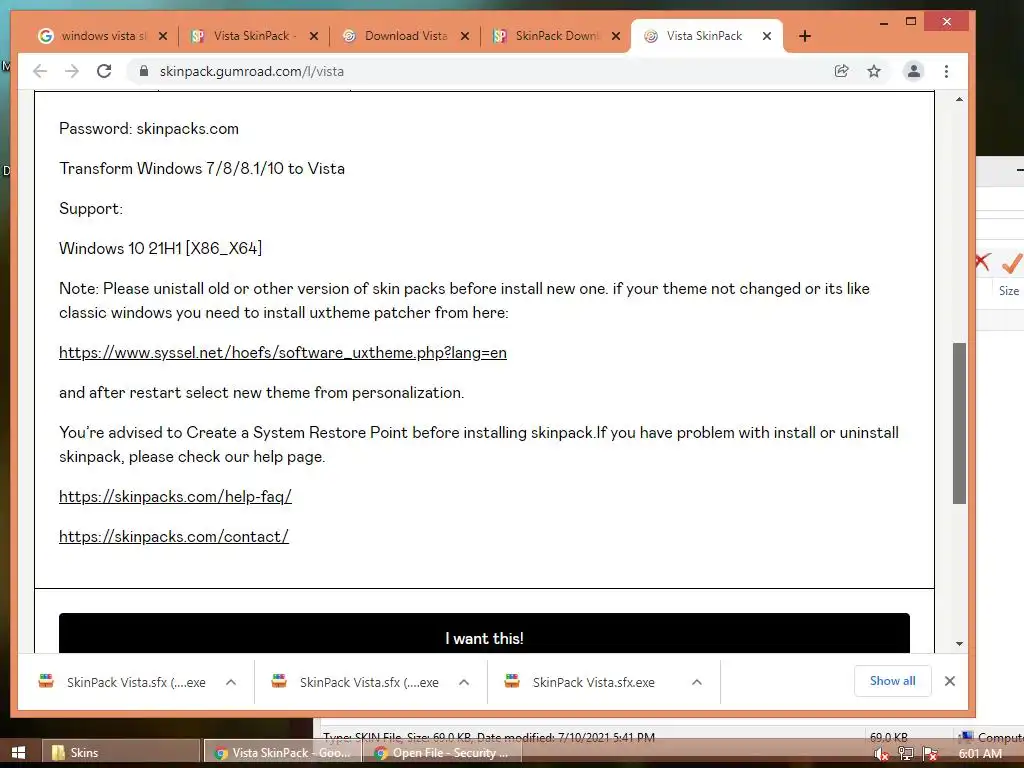Image resolution: width=1024 pixels, height=768 pixels.
Task: Click the forward navigation arrow
Action: 72,71
